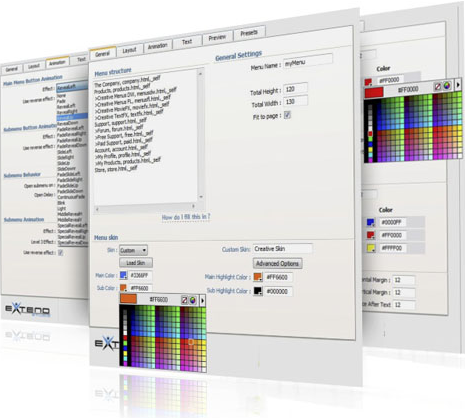Switch to General tab in left window
465x418 pixels.
pyautogui.click(x=12, y=69)
